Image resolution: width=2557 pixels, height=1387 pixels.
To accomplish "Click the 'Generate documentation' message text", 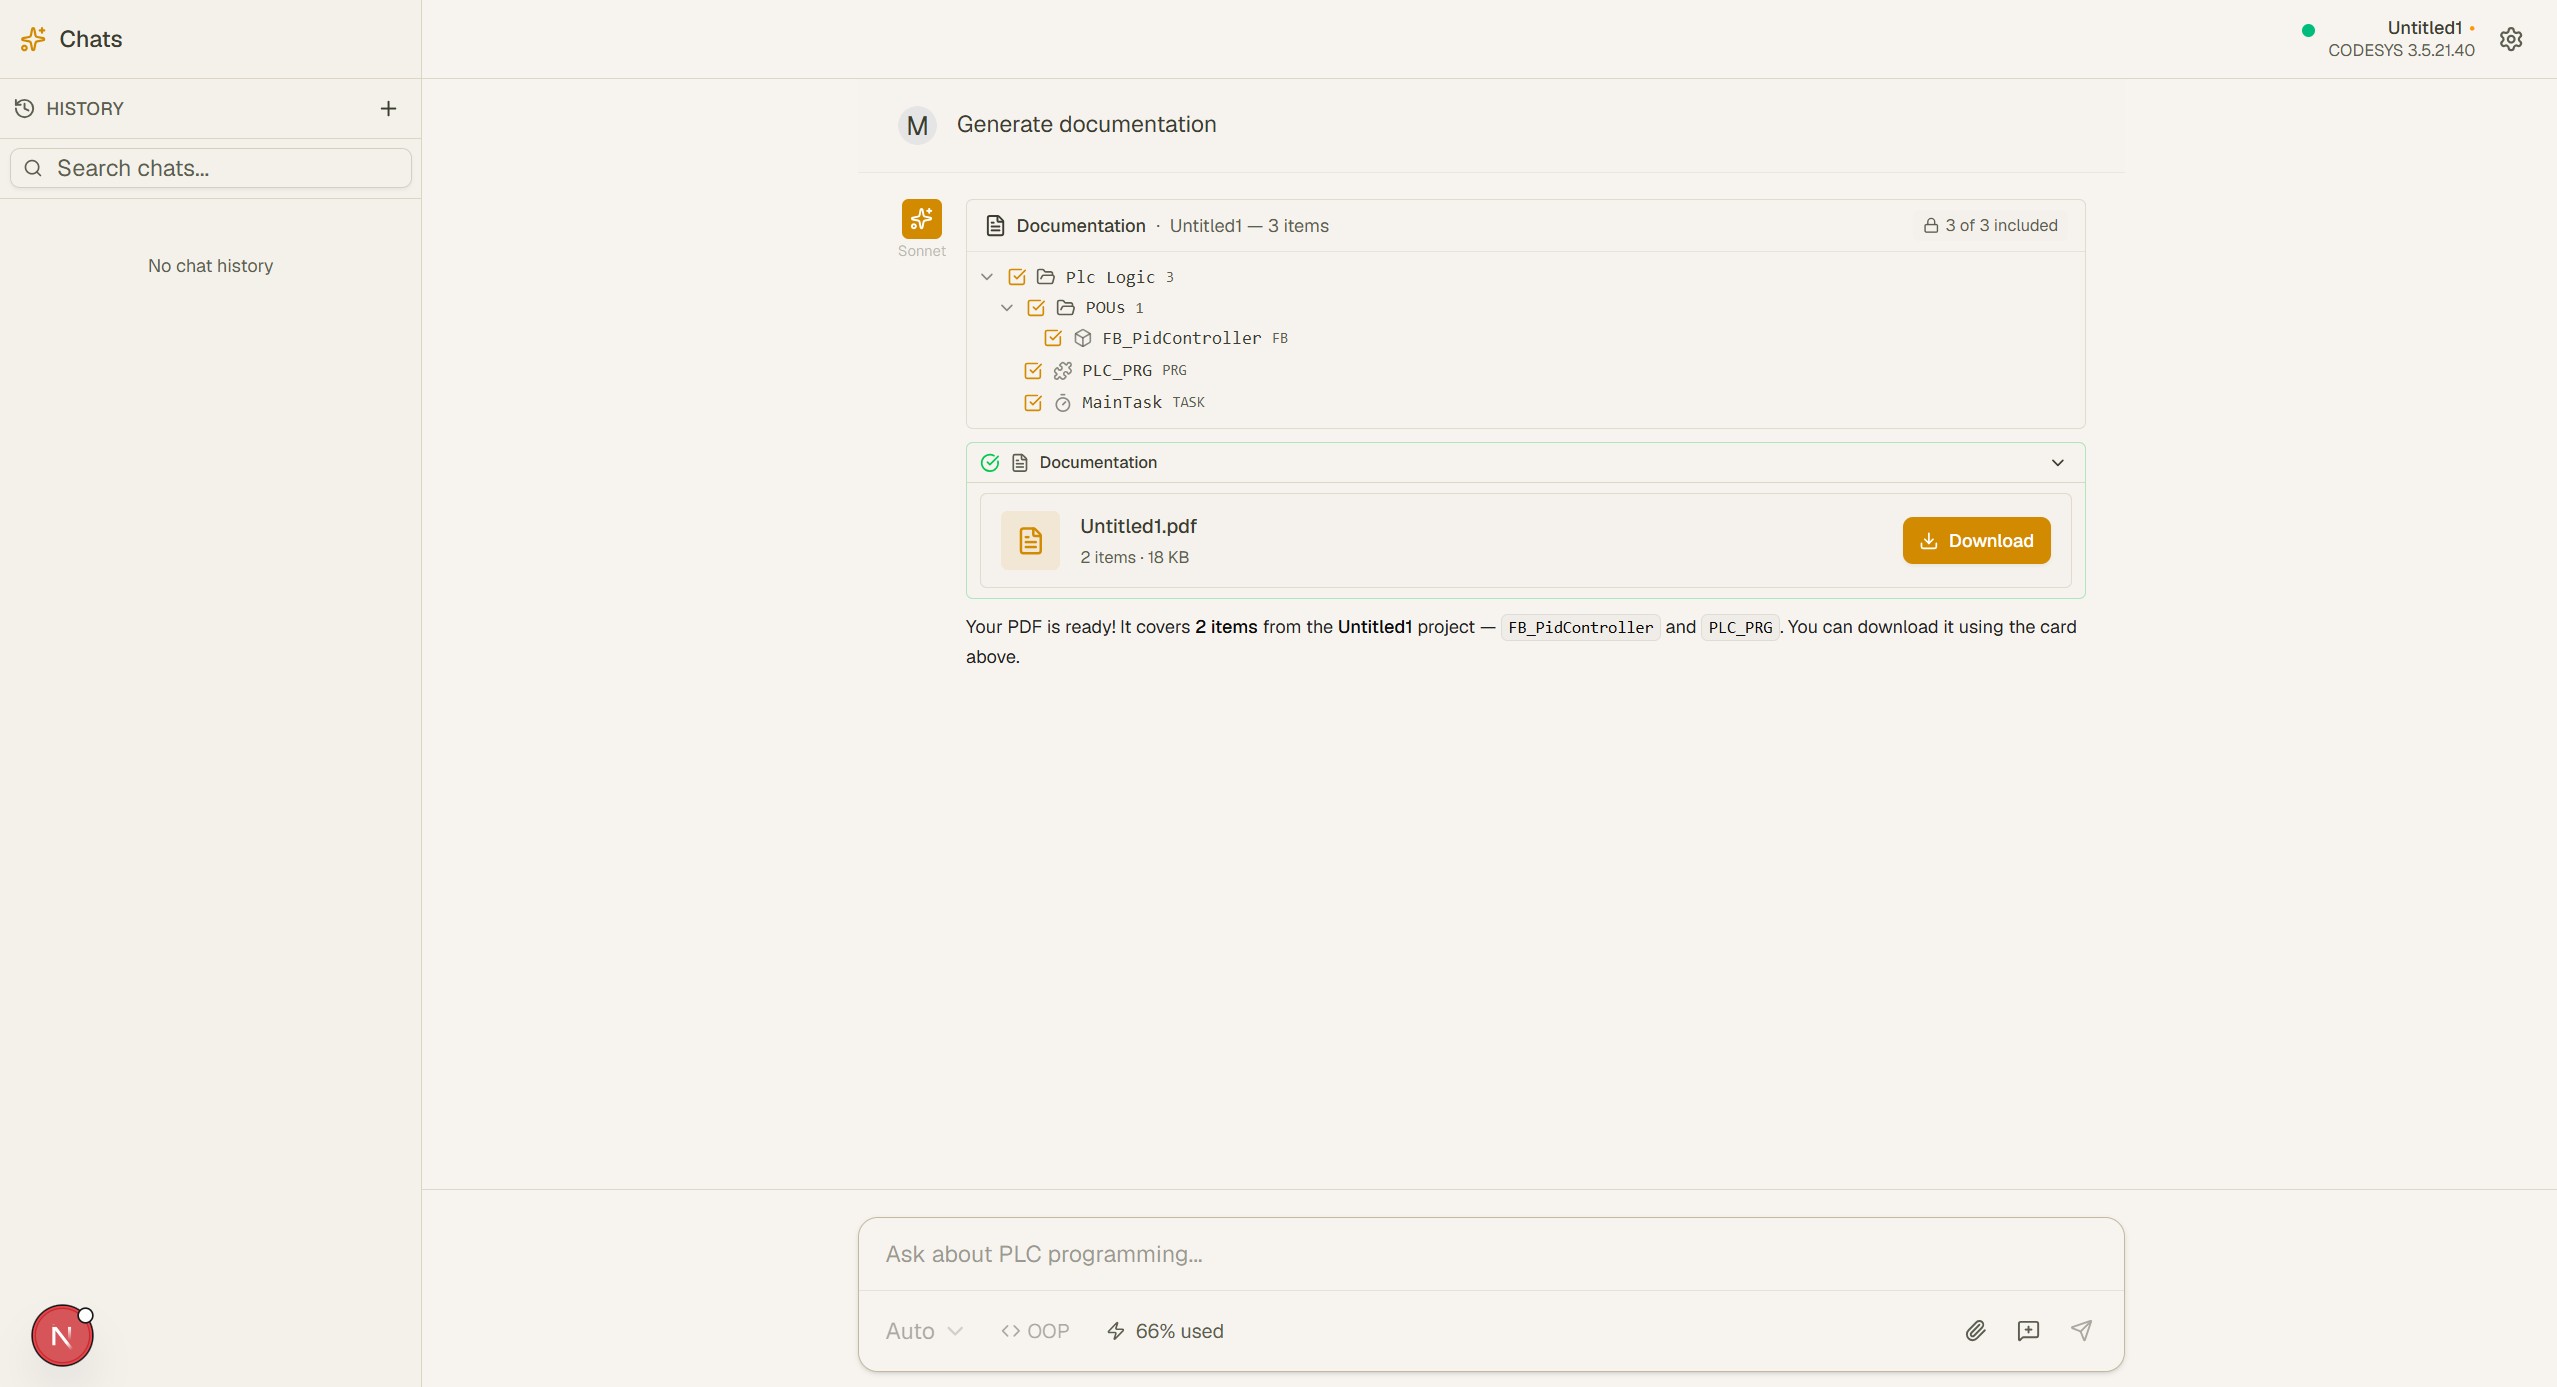I will pos(1086,124).
